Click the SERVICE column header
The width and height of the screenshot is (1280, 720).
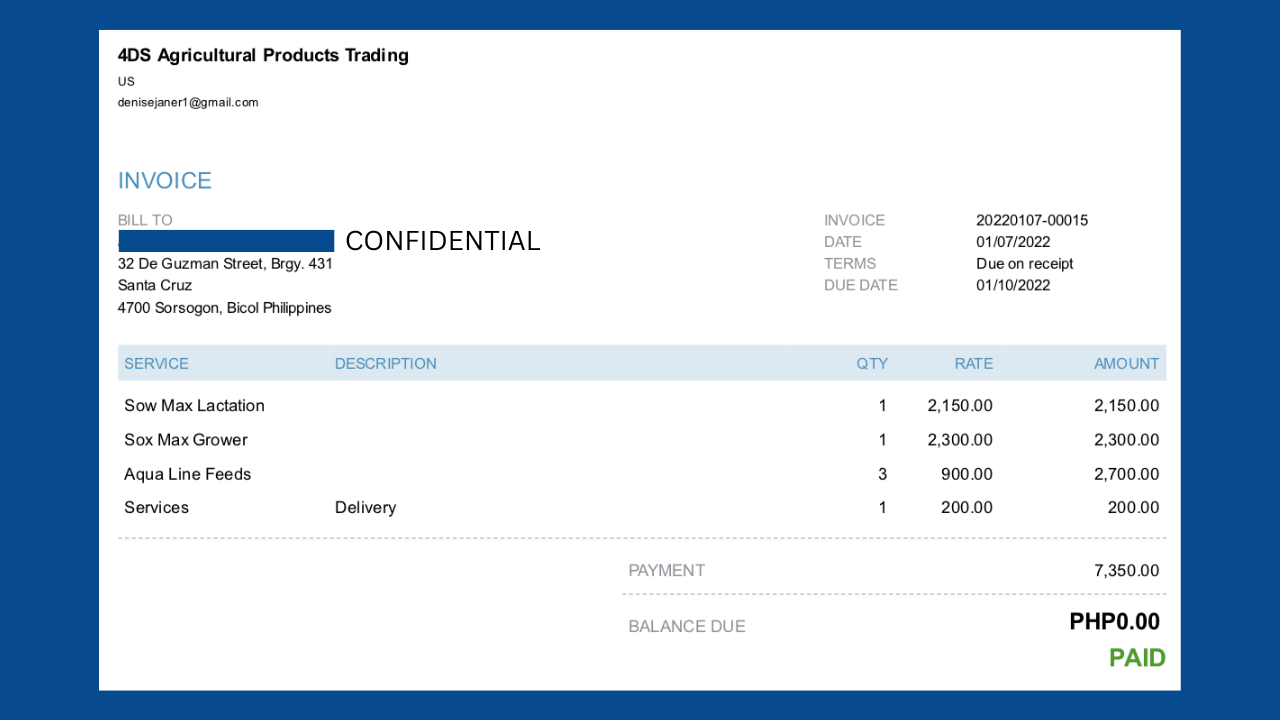(x=156, y=364)
